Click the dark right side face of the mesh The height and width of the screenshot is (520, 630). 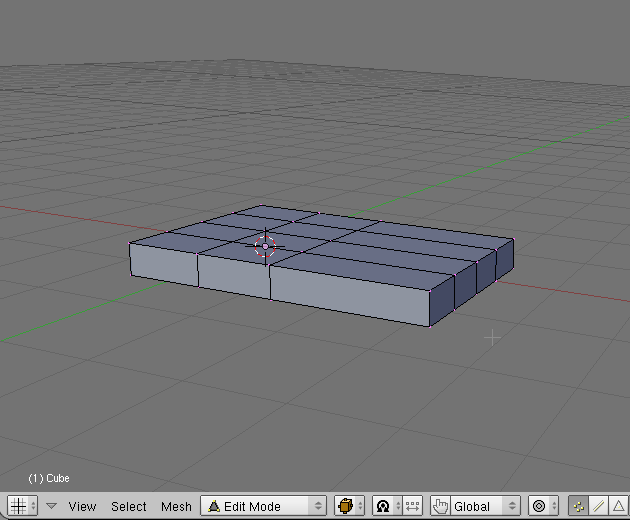[471, 283]
